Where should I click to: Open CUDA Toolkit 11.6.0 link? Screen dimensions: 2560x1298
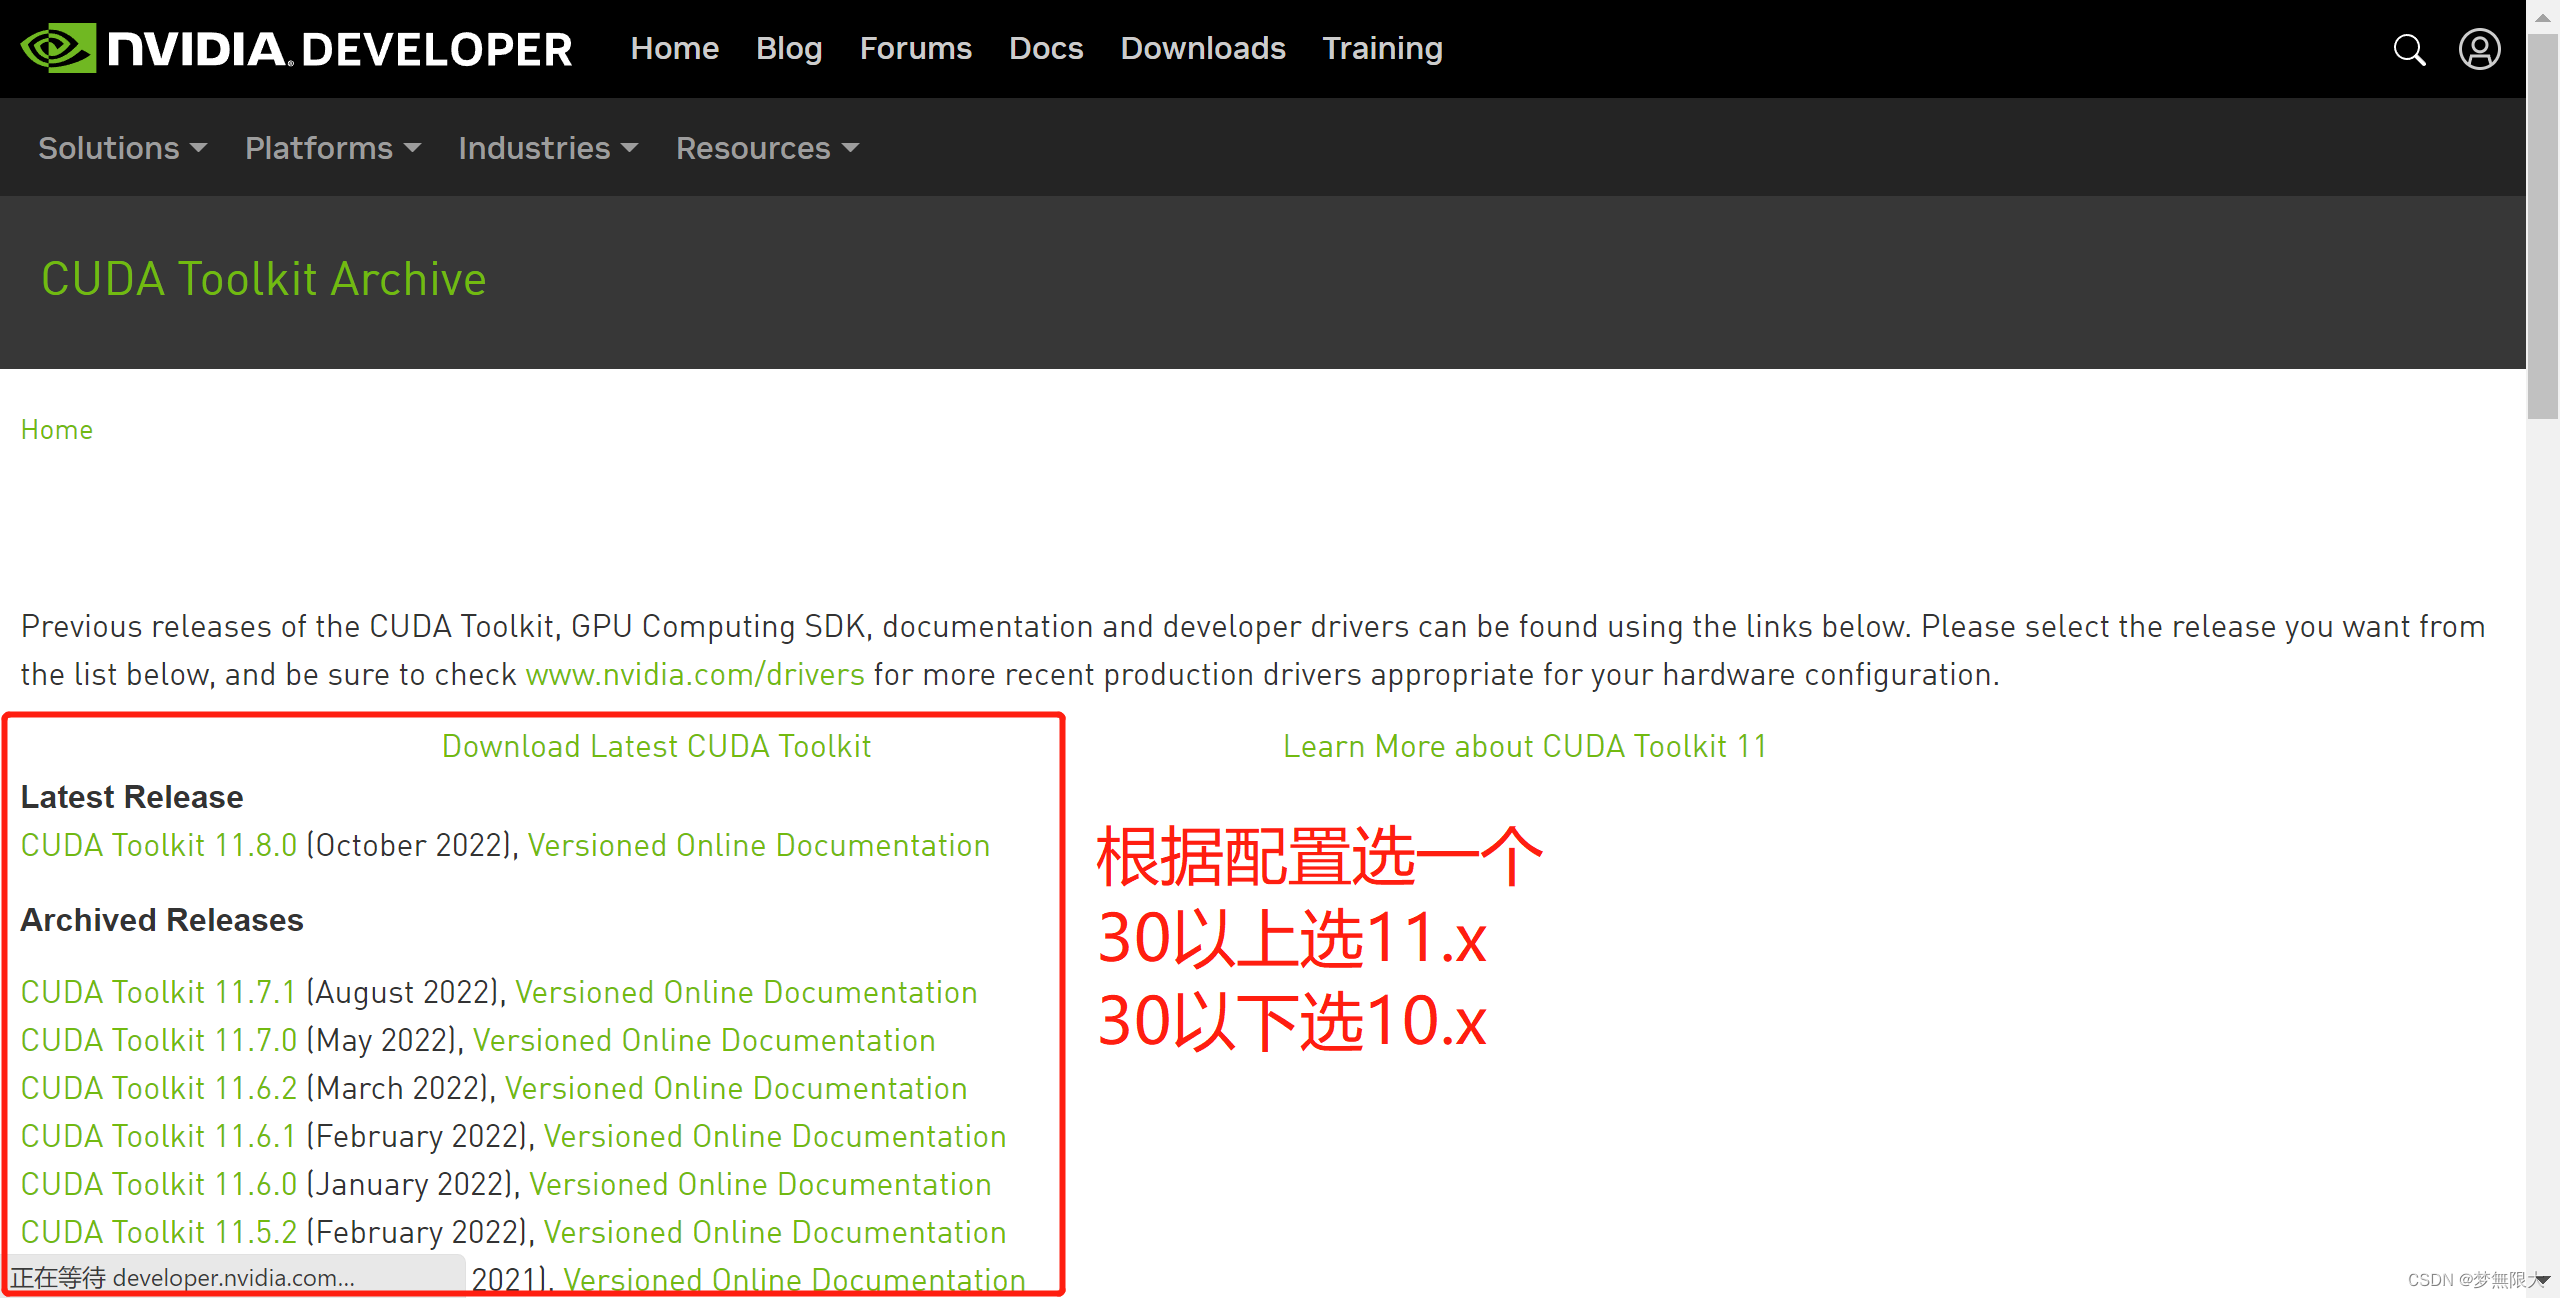click(159, 1185)
